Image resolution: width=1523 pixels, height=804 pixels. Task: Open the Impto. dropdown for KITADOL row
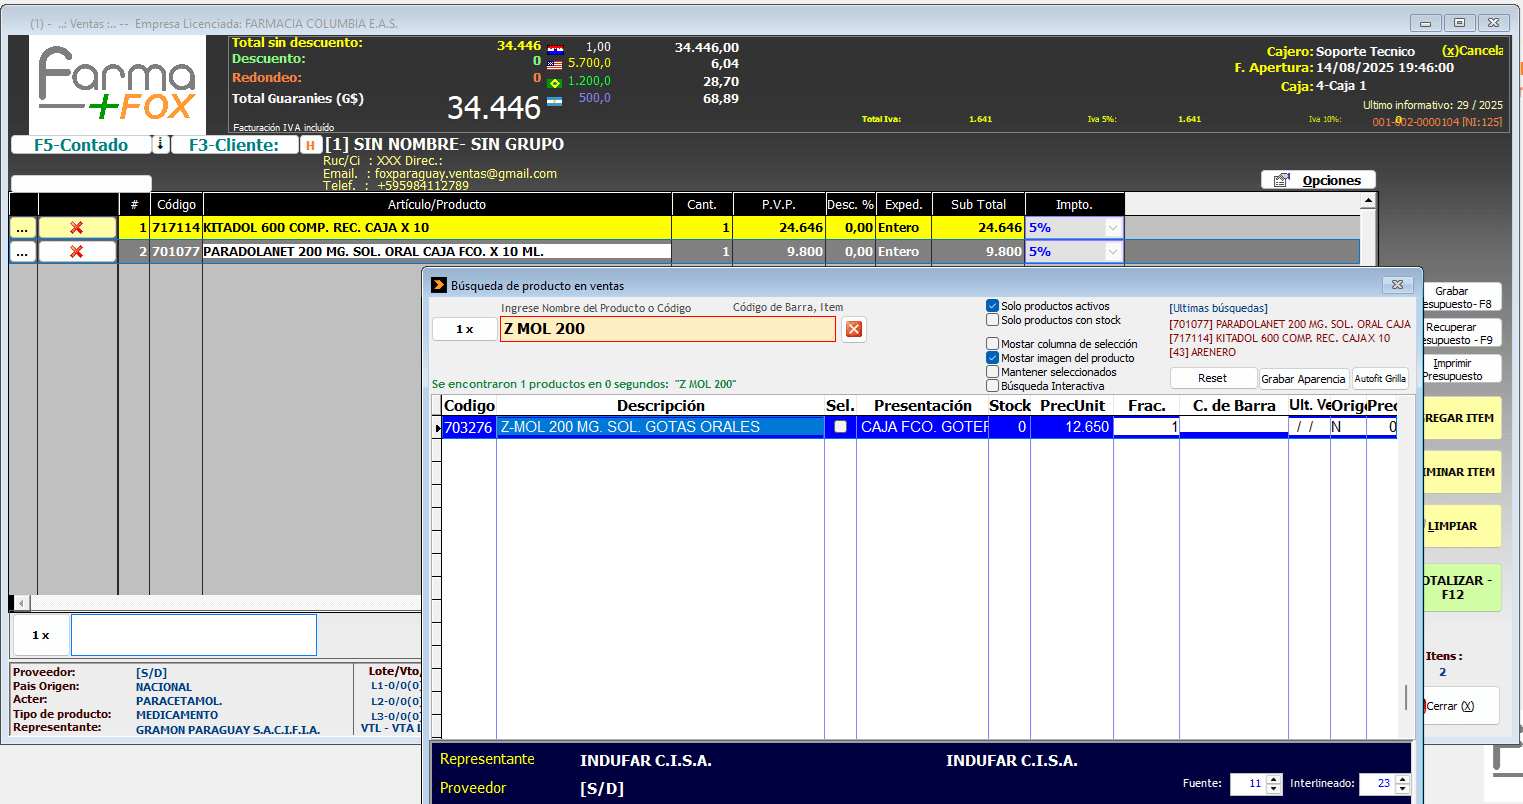[1113, 228]
